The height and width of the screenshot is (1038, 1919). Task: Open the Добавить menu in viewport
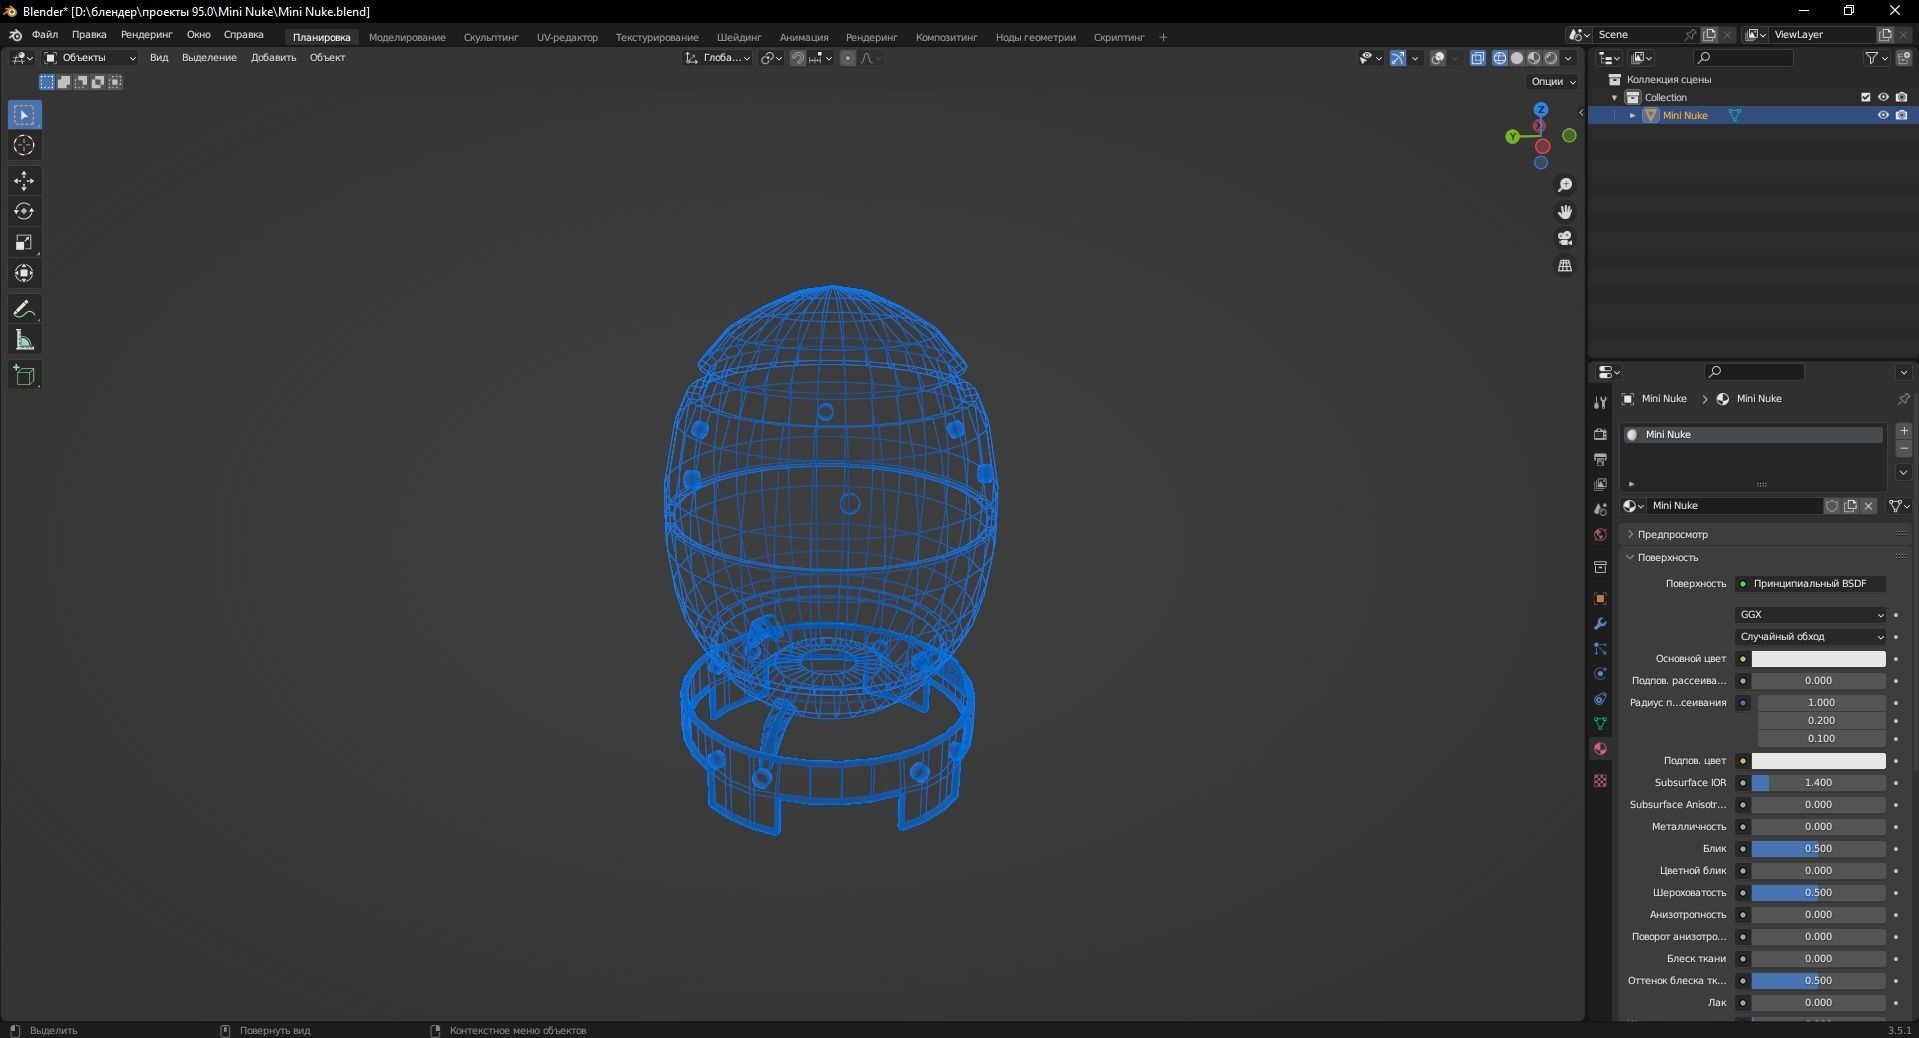(273, 58)
